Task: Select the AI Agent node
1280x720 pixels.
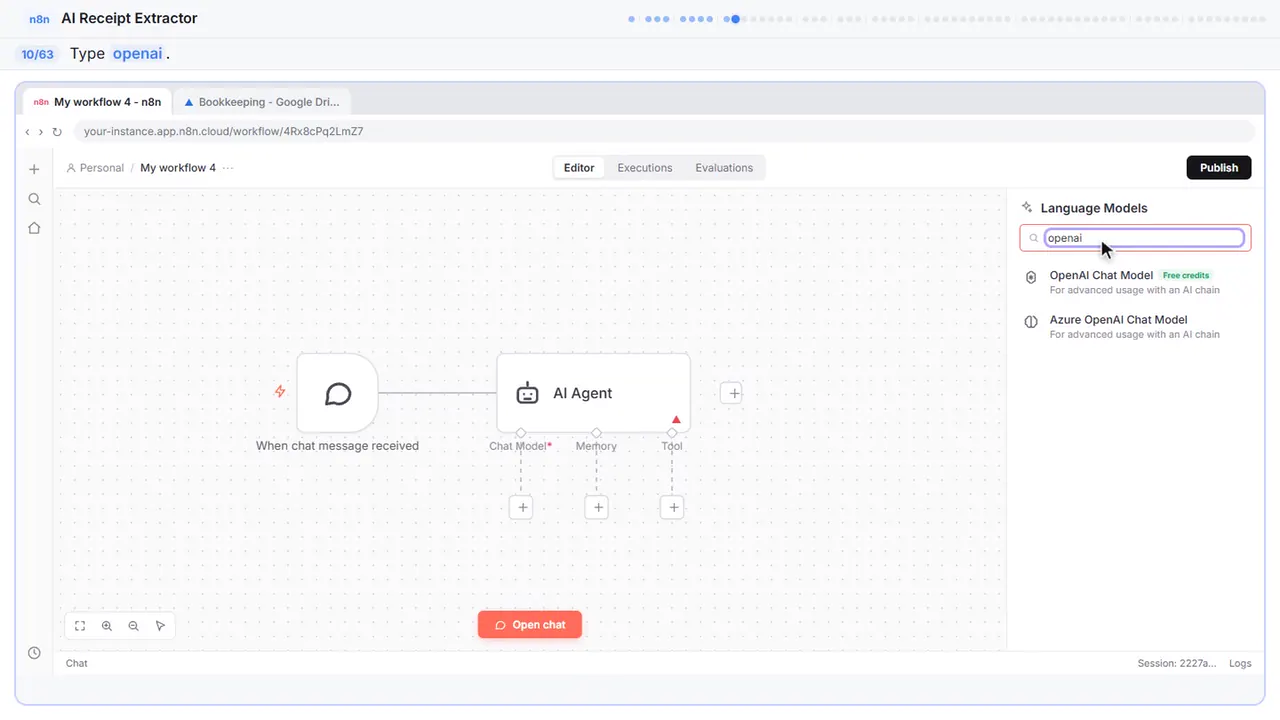Action: (594, 393)
